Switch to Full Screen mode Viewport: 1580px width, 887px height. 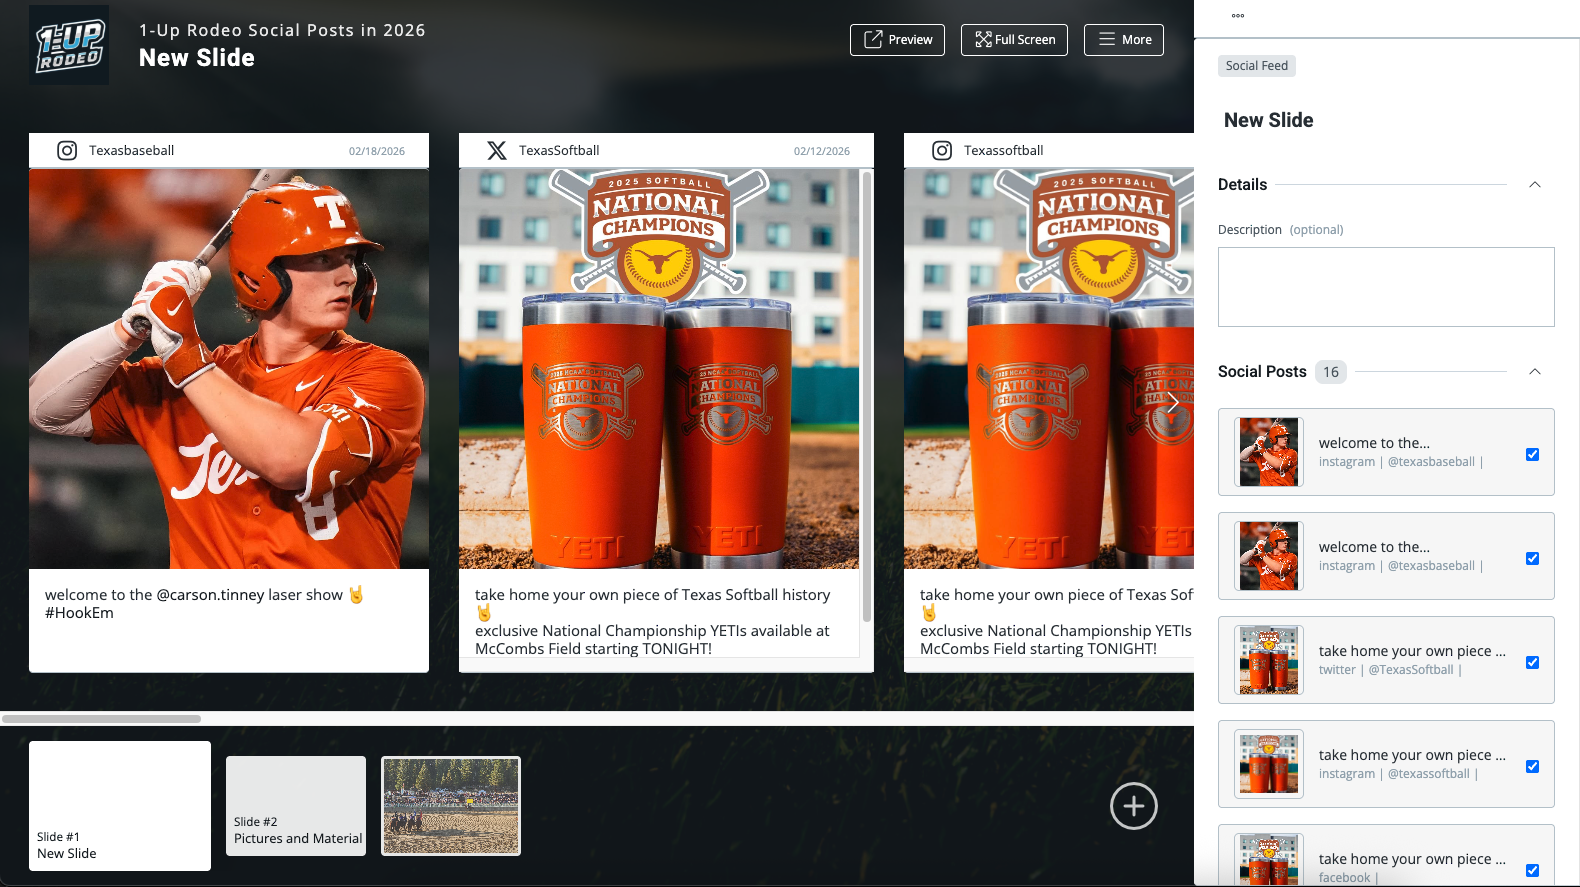point(1014,40)
